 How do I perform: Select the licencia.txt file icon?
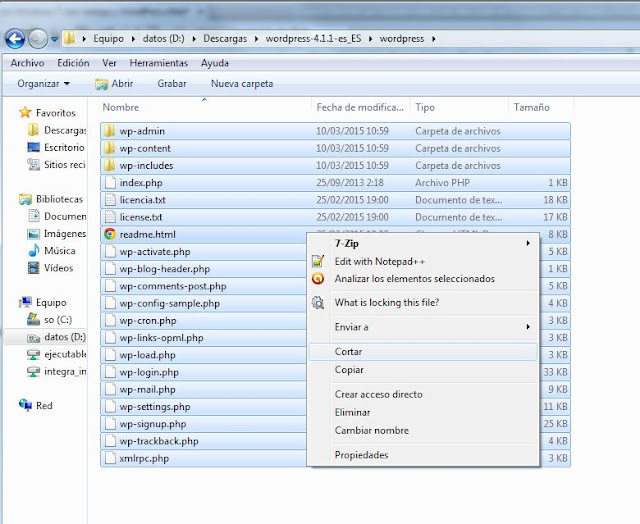click(110, 200)
